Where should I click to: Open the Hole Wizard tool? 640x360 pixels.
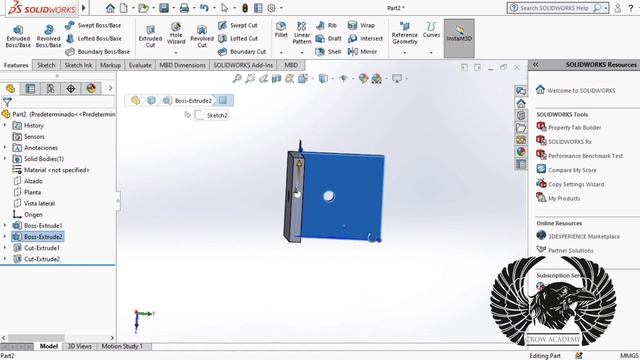click(x=176, y=33)
